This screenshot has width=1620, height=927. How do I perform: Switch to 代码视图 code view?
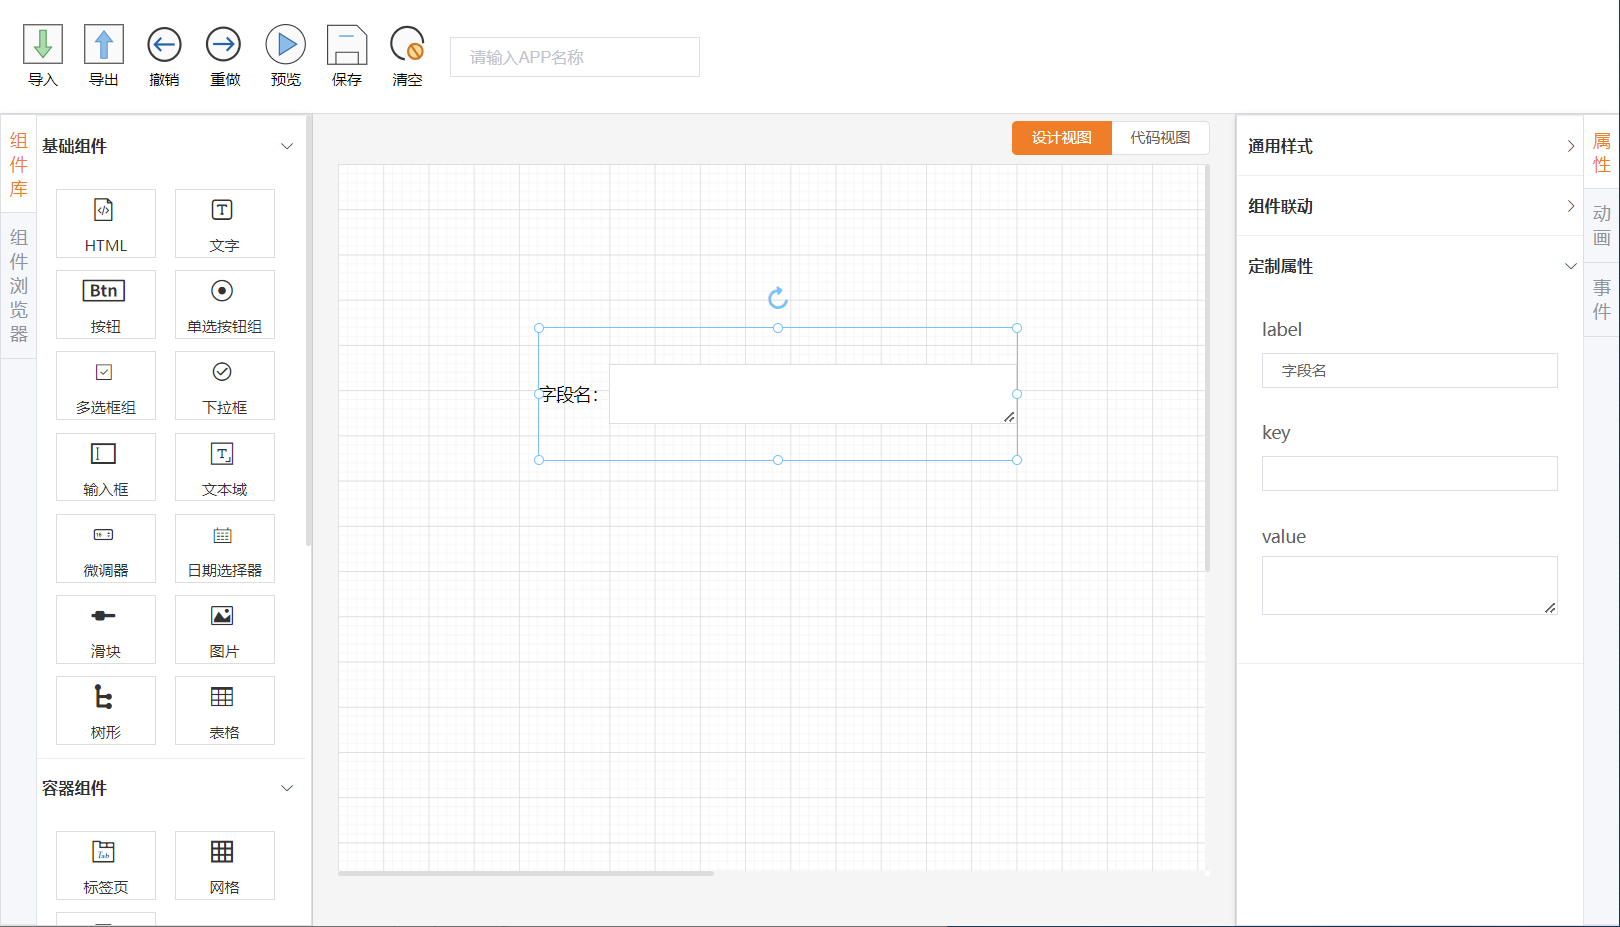coord(1160,138)
